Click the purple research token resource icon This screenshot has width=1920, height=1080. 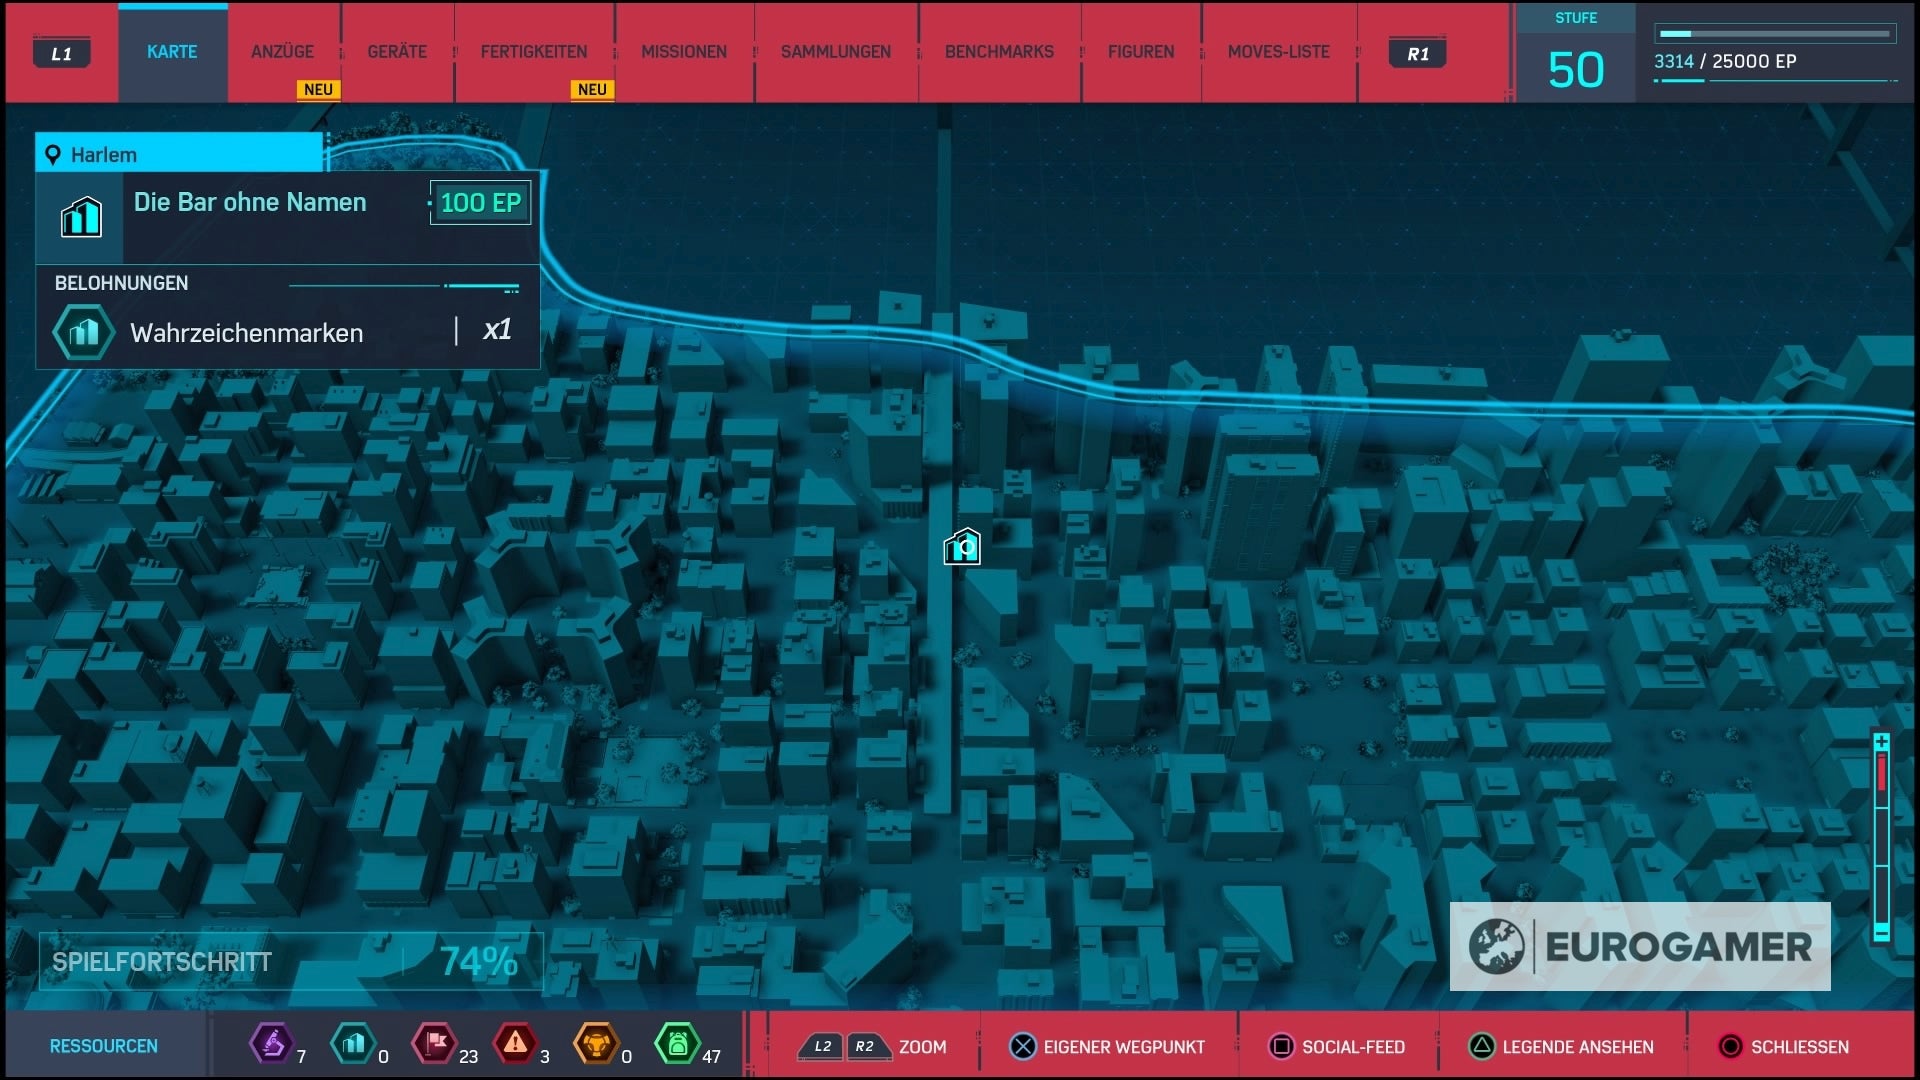272,1044
